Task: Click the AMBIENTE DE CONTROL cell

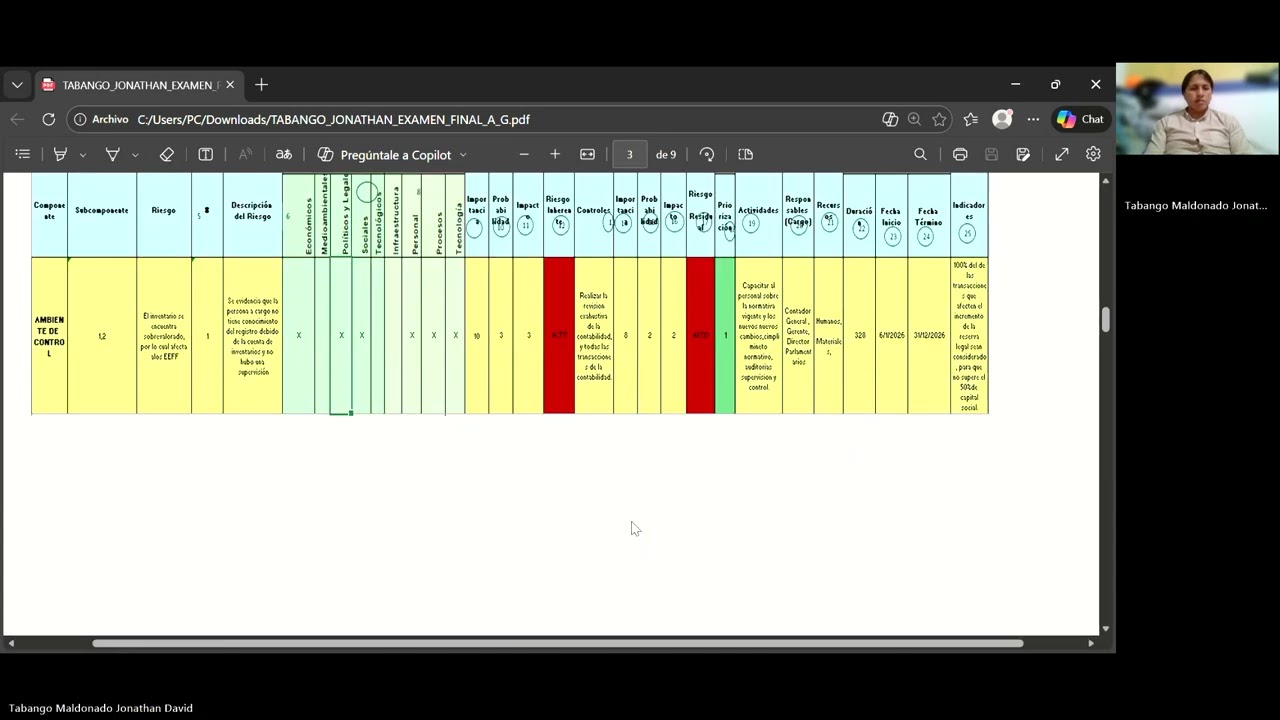Action: pyautogui.click(x=49, y=336)
